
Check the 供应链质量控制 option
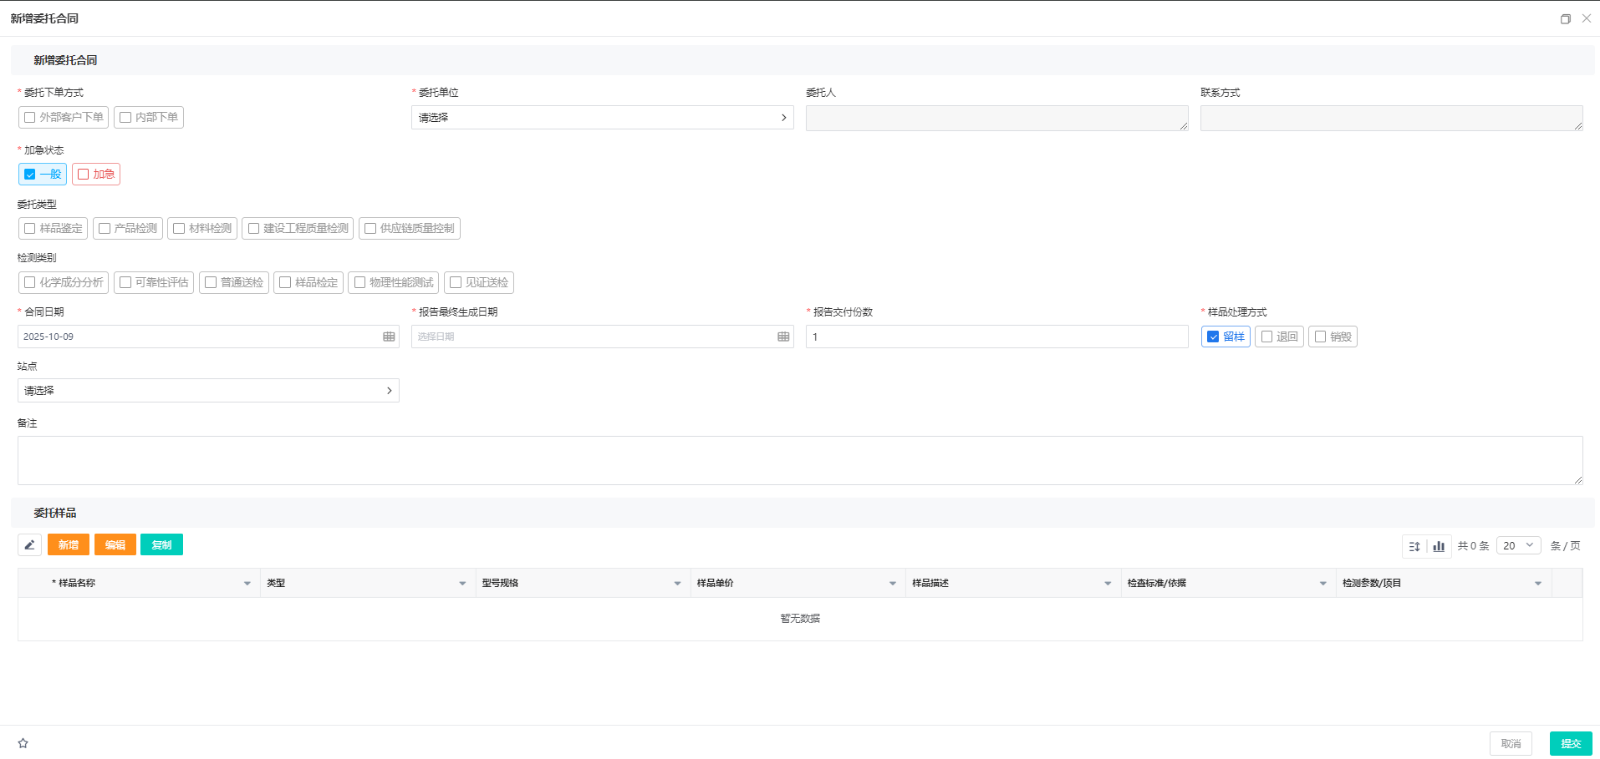pyautogui.click(x=410, y=228)
